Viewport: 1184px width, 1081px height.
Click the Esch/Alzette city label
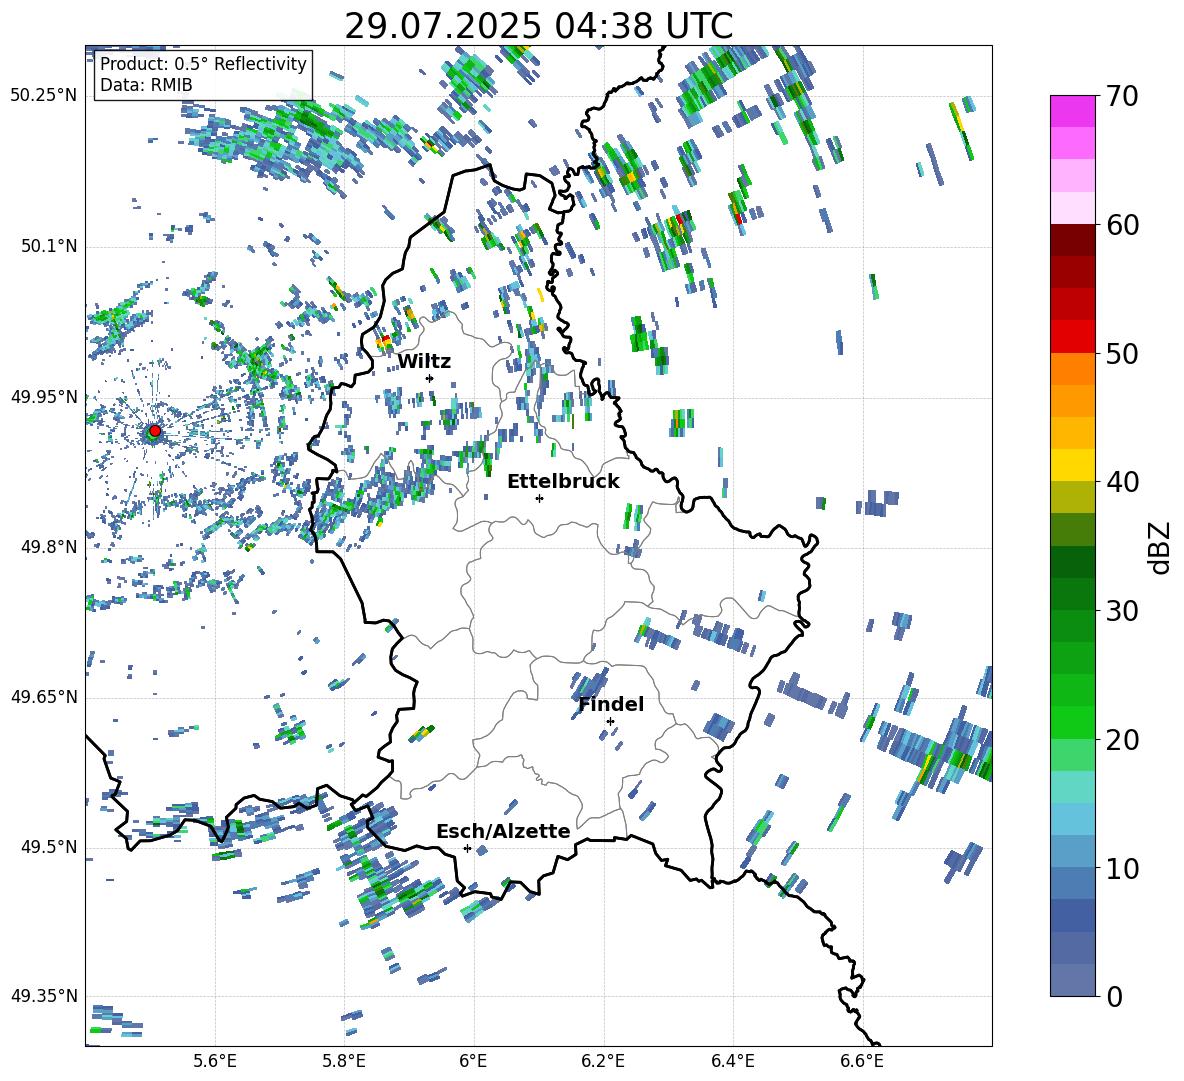(x=503, y=831)
